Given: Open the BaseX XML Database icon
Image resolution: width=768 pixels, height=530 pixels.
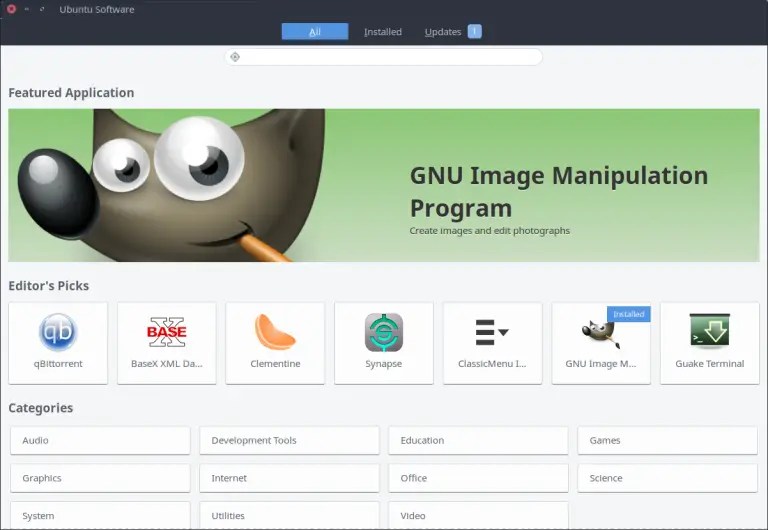Looking at the screenshot, I should 167,332.
